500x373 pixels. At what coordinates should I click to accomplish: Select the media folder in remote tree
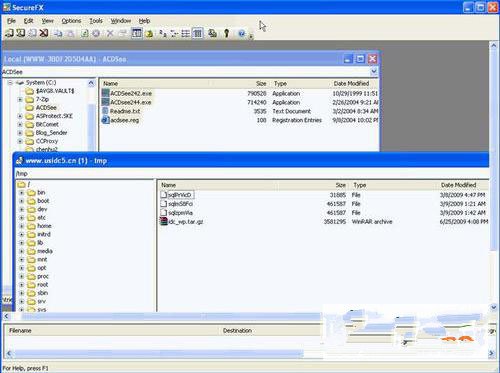point(44,251)
